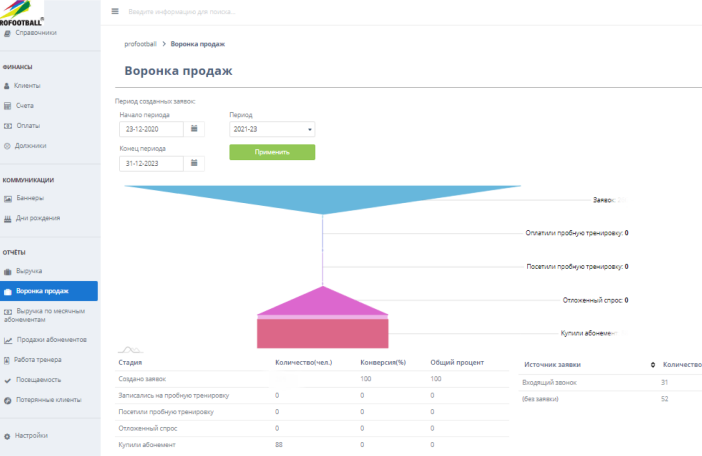The height and width of the screenshot is (456, 702).
Task: Click the Клиенты sidebar icon
Action: tap(8, 86)
